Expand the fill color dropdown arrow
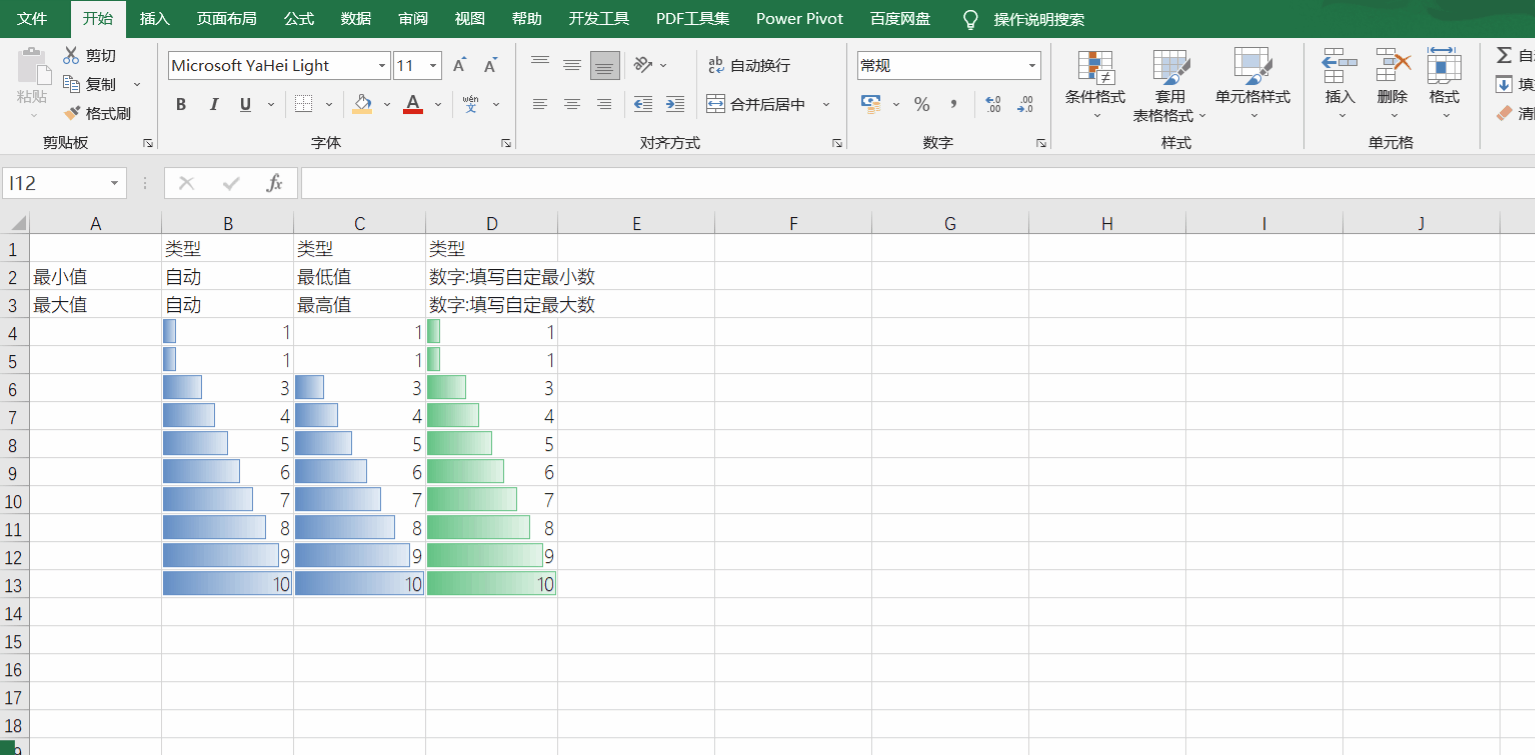 (386, 104)
